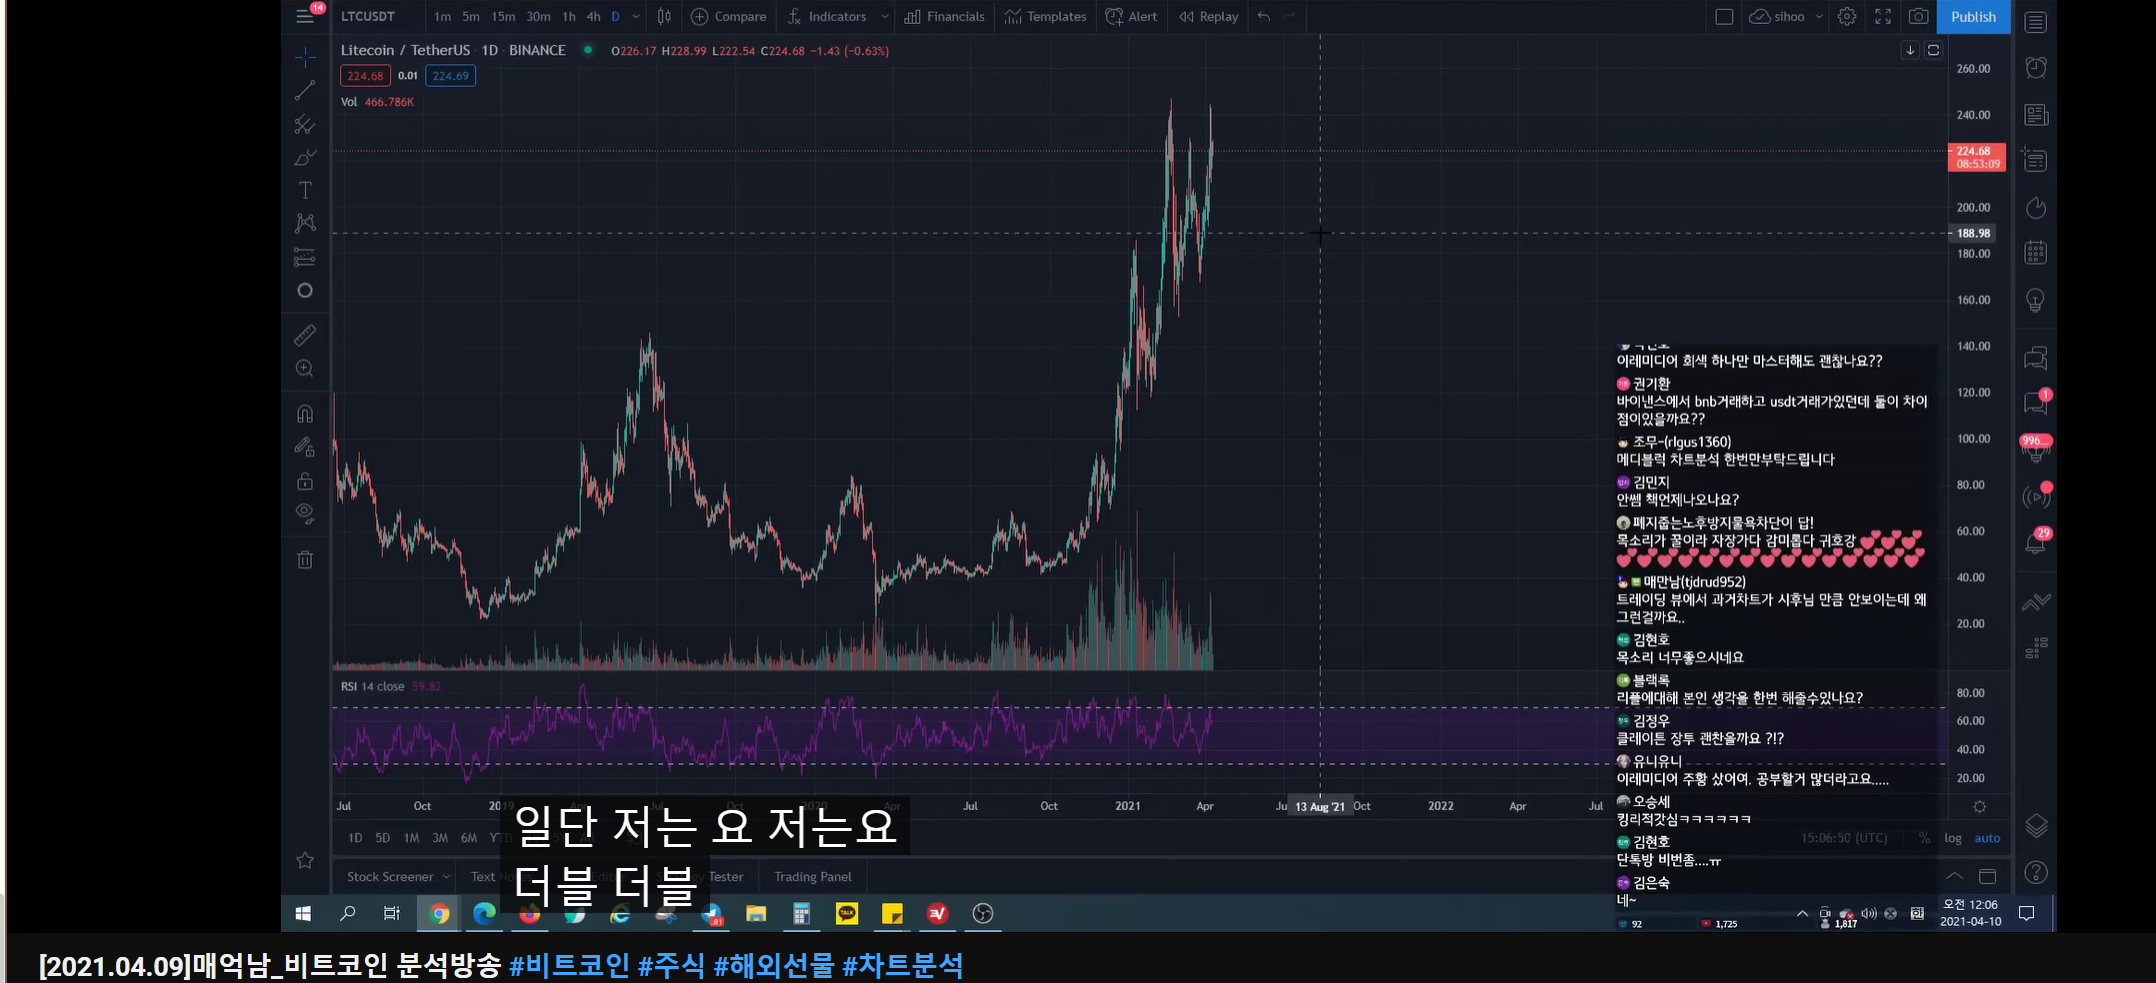Click the buy price 224.69 button

point(450,76)
